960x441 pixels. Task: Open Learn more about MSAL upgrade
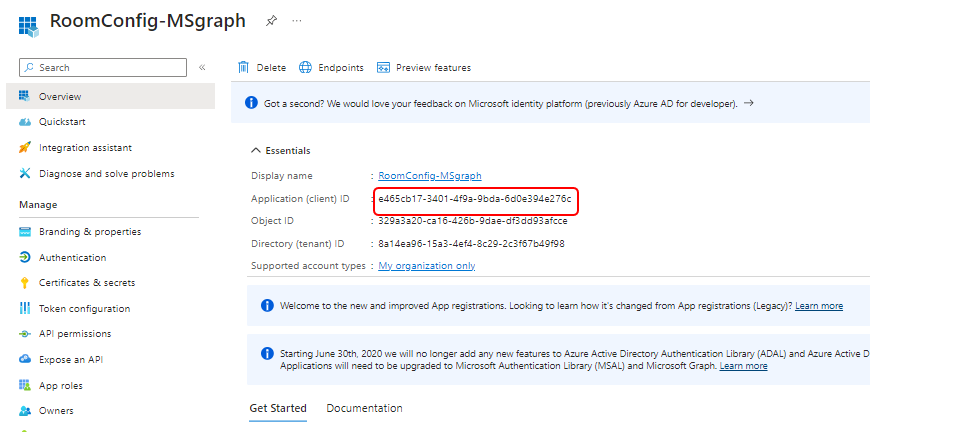coord(743,366)
